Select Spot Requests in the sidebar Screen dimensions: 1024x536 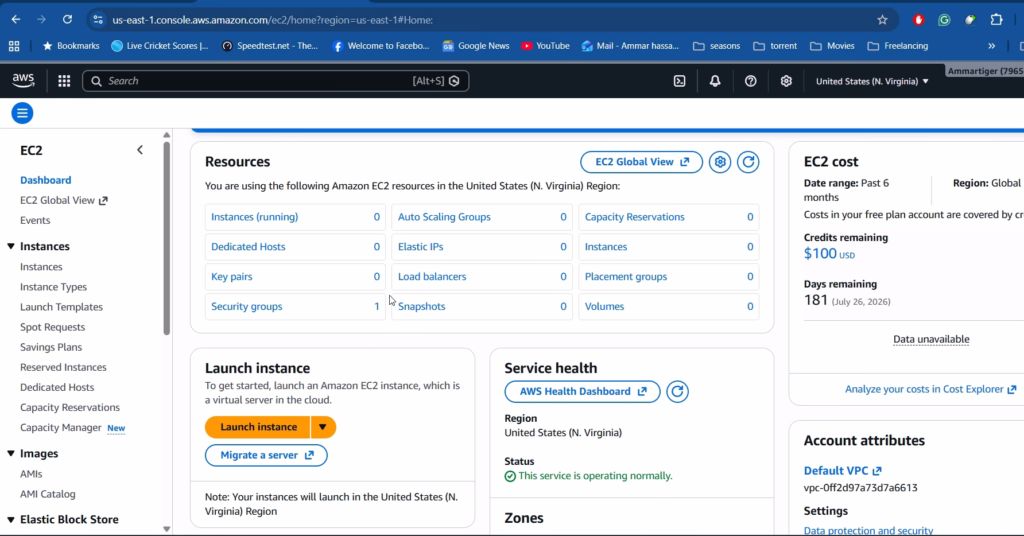(52, 327)
